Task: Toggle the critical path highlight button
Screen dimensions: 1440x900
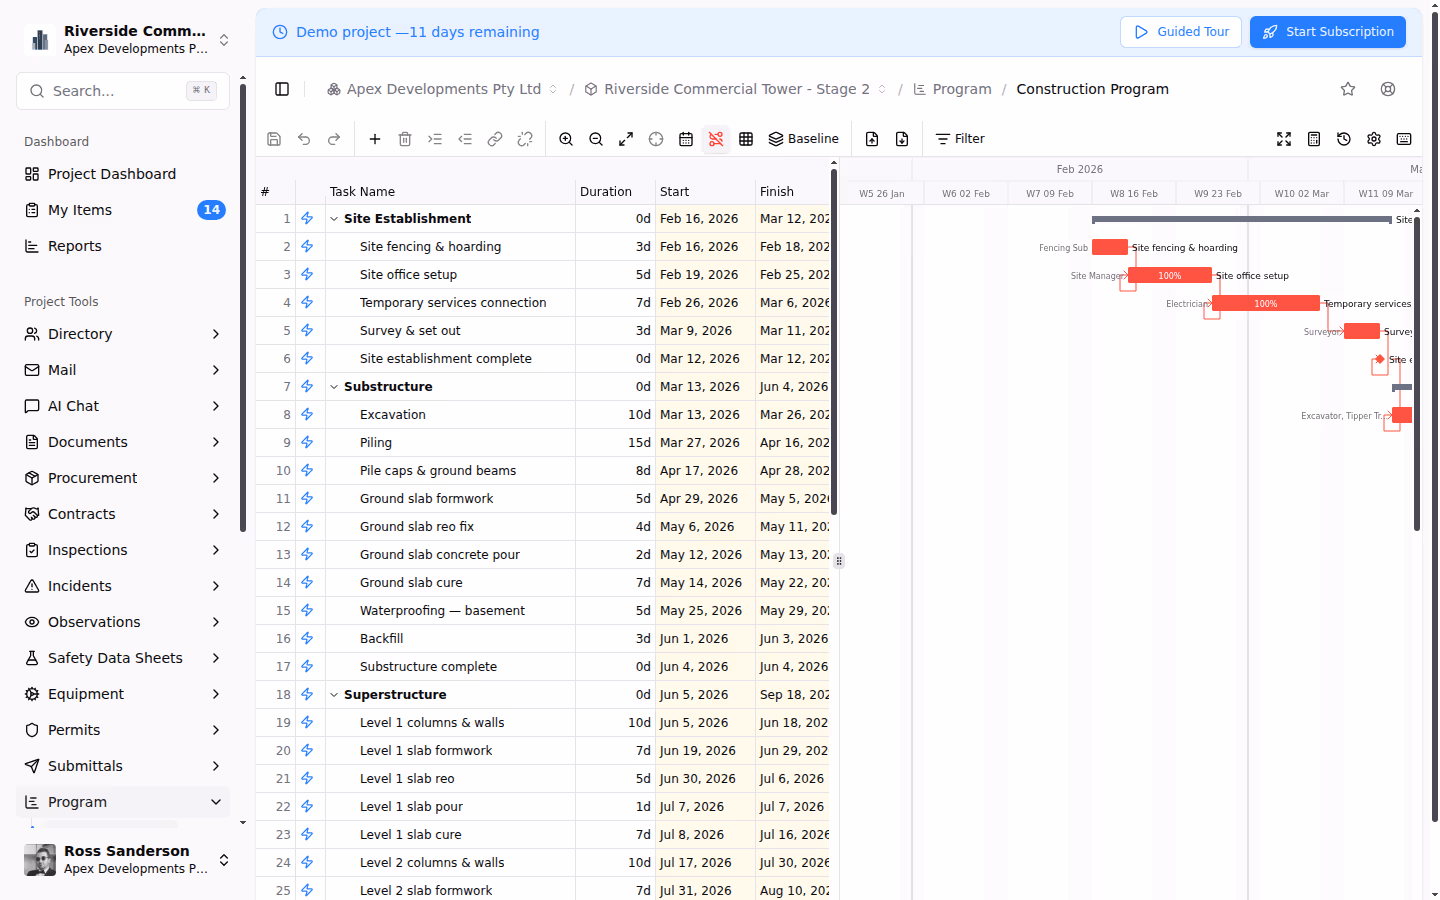Action: pos(716,139)
